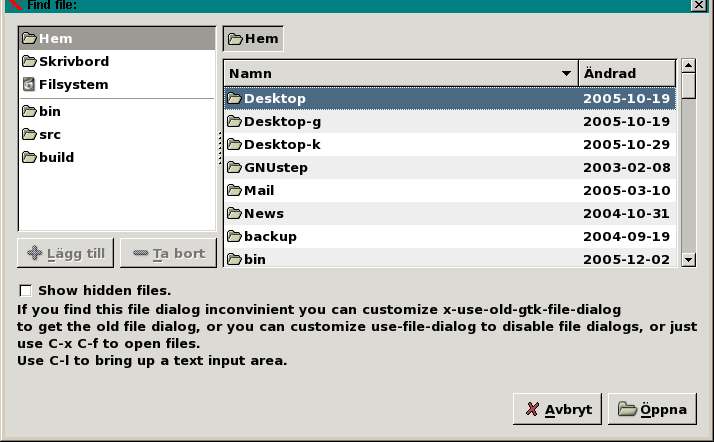Click date 2005-10-29 in Desktop-k row
714x442 pixels.
(x=627, y=144)
